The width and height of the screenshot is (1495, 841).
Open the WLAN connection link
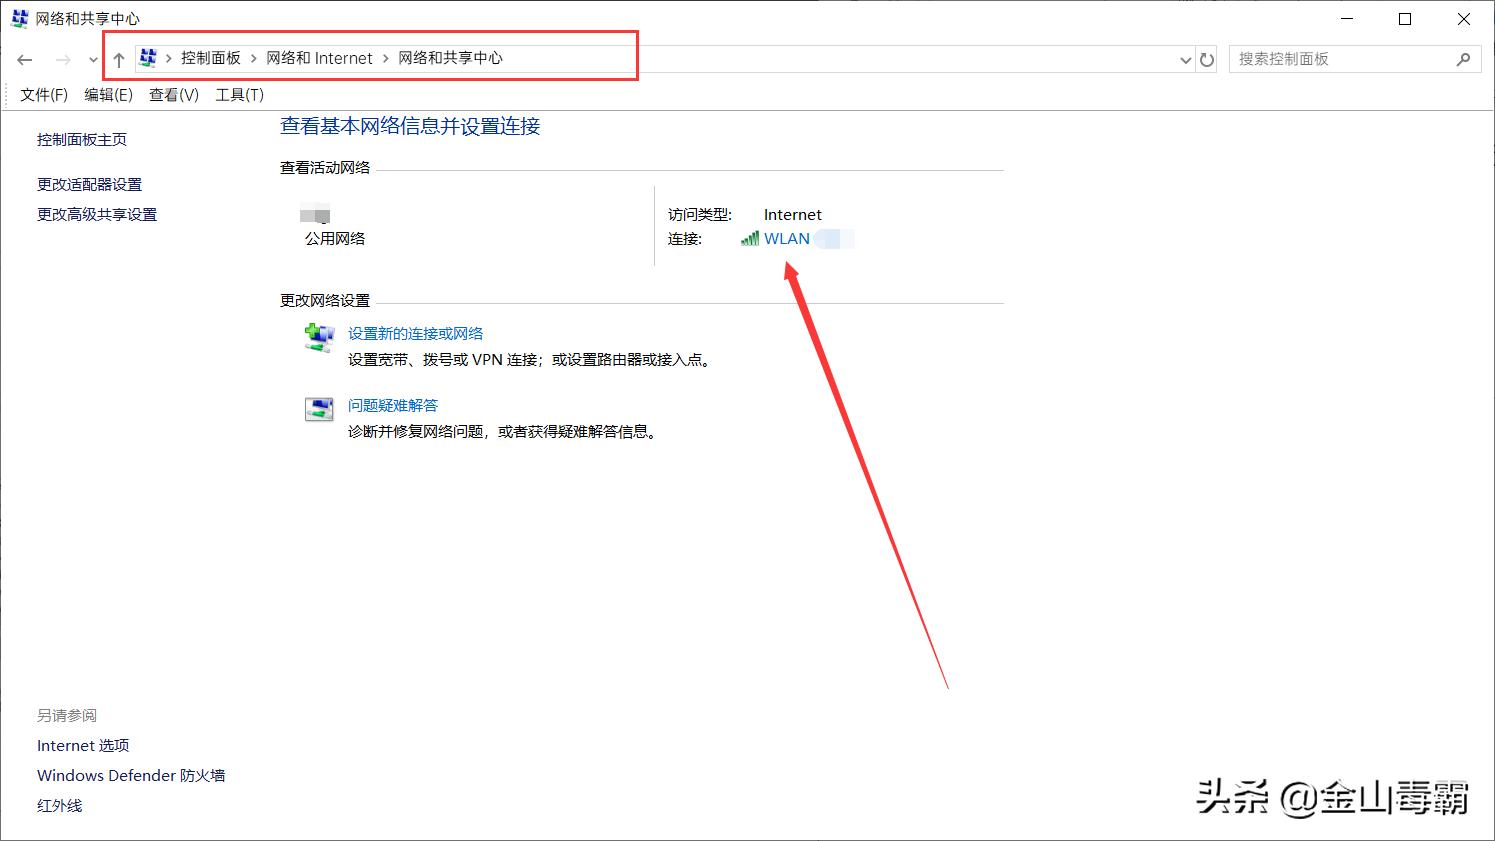pos(785,238)
